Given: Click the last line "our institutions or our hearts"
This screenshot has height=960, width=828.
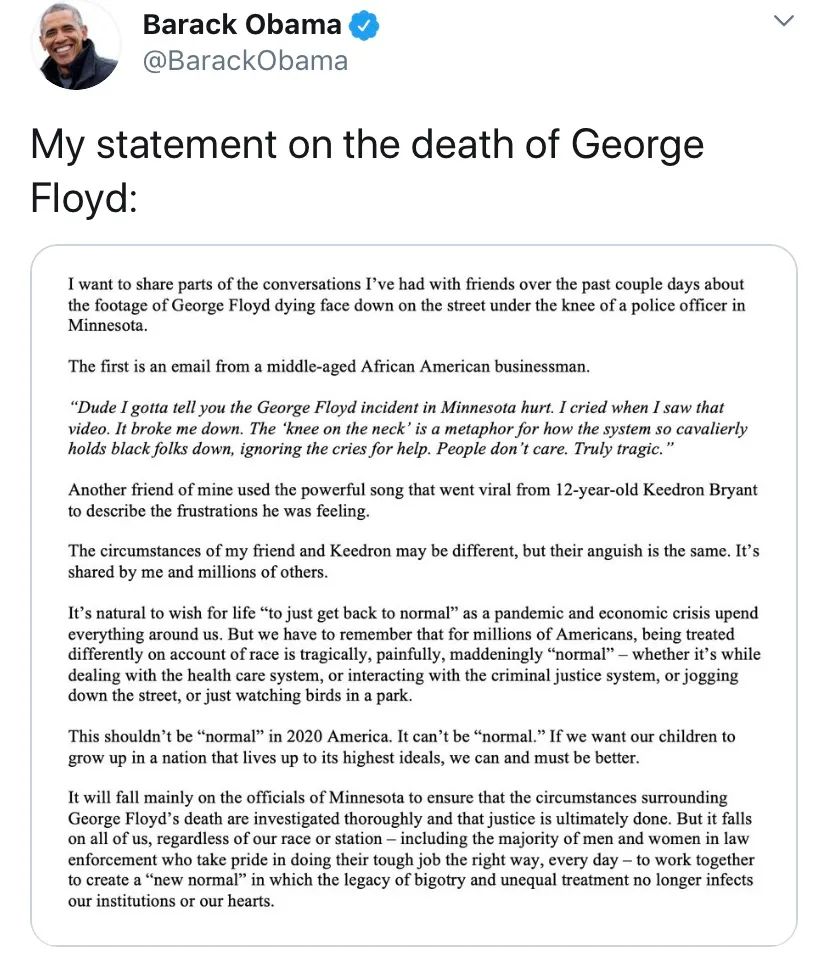Looking at the screenshot, I should tap(170, 901).
